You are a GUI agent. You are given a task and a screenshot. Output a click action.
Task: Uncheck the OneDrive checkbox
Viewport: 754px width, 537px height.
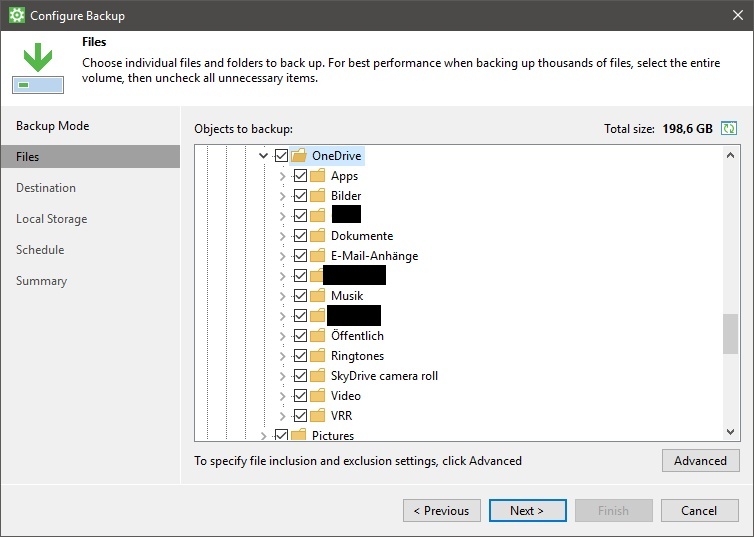tap(281, 155)
